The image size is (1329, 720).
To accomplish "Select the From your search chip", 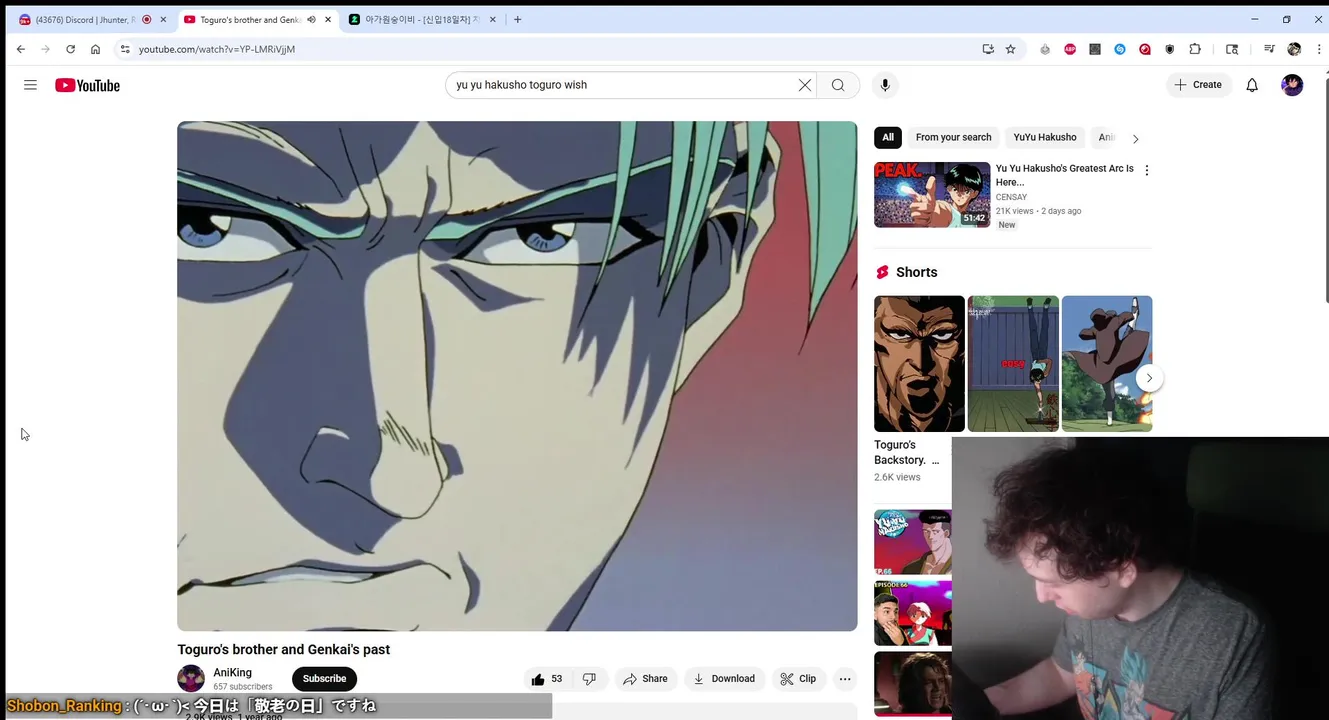I will [x=953, y=138].
